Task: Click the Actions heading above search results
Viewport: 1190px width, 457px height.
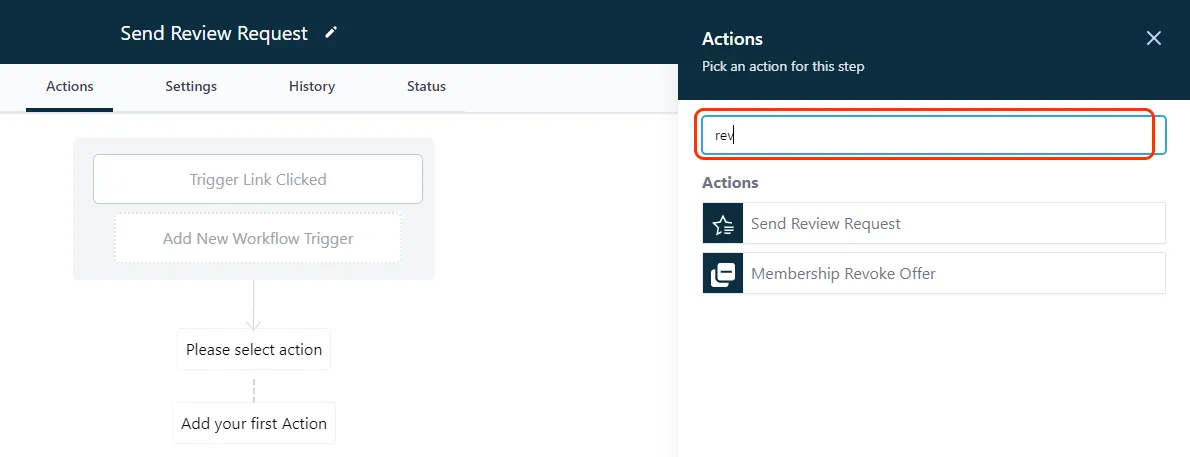Action: pos(730,183)
